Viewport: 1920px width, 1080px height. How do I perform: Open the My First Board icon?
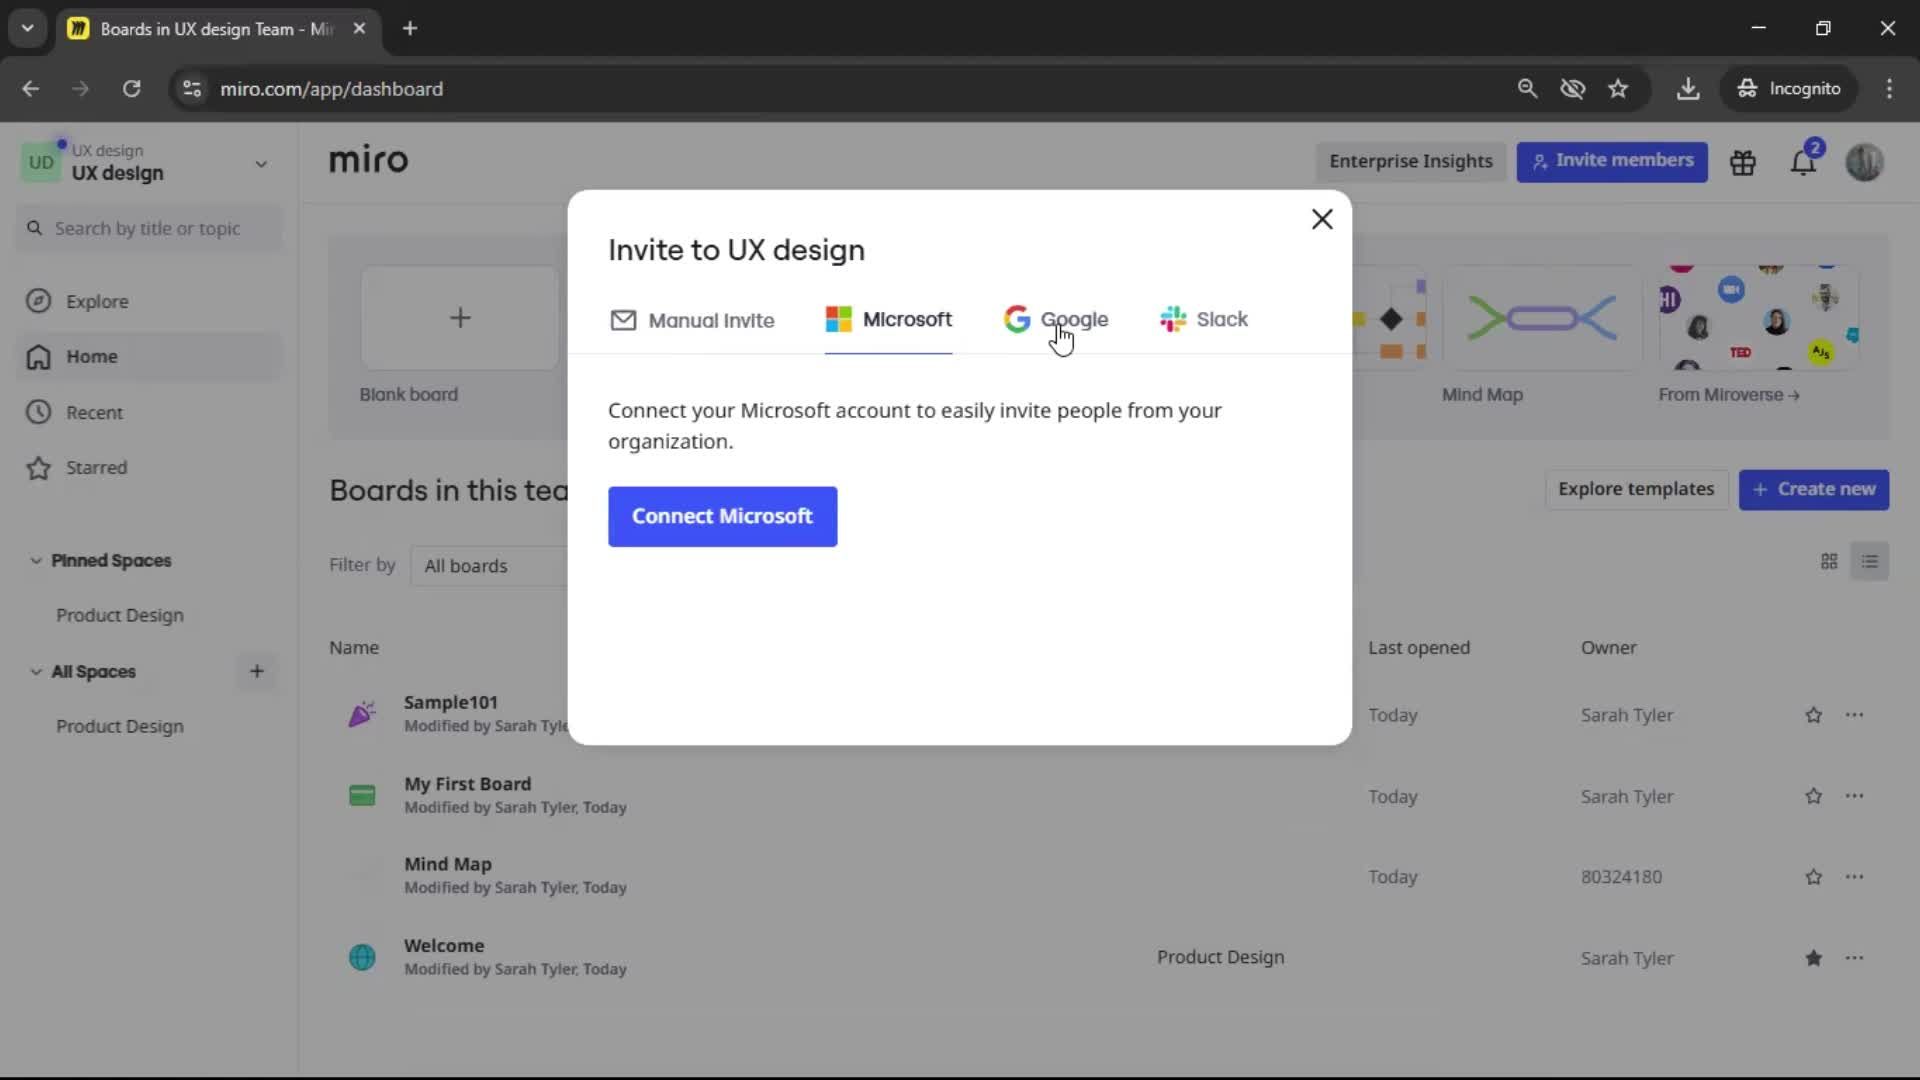[362, 796]
